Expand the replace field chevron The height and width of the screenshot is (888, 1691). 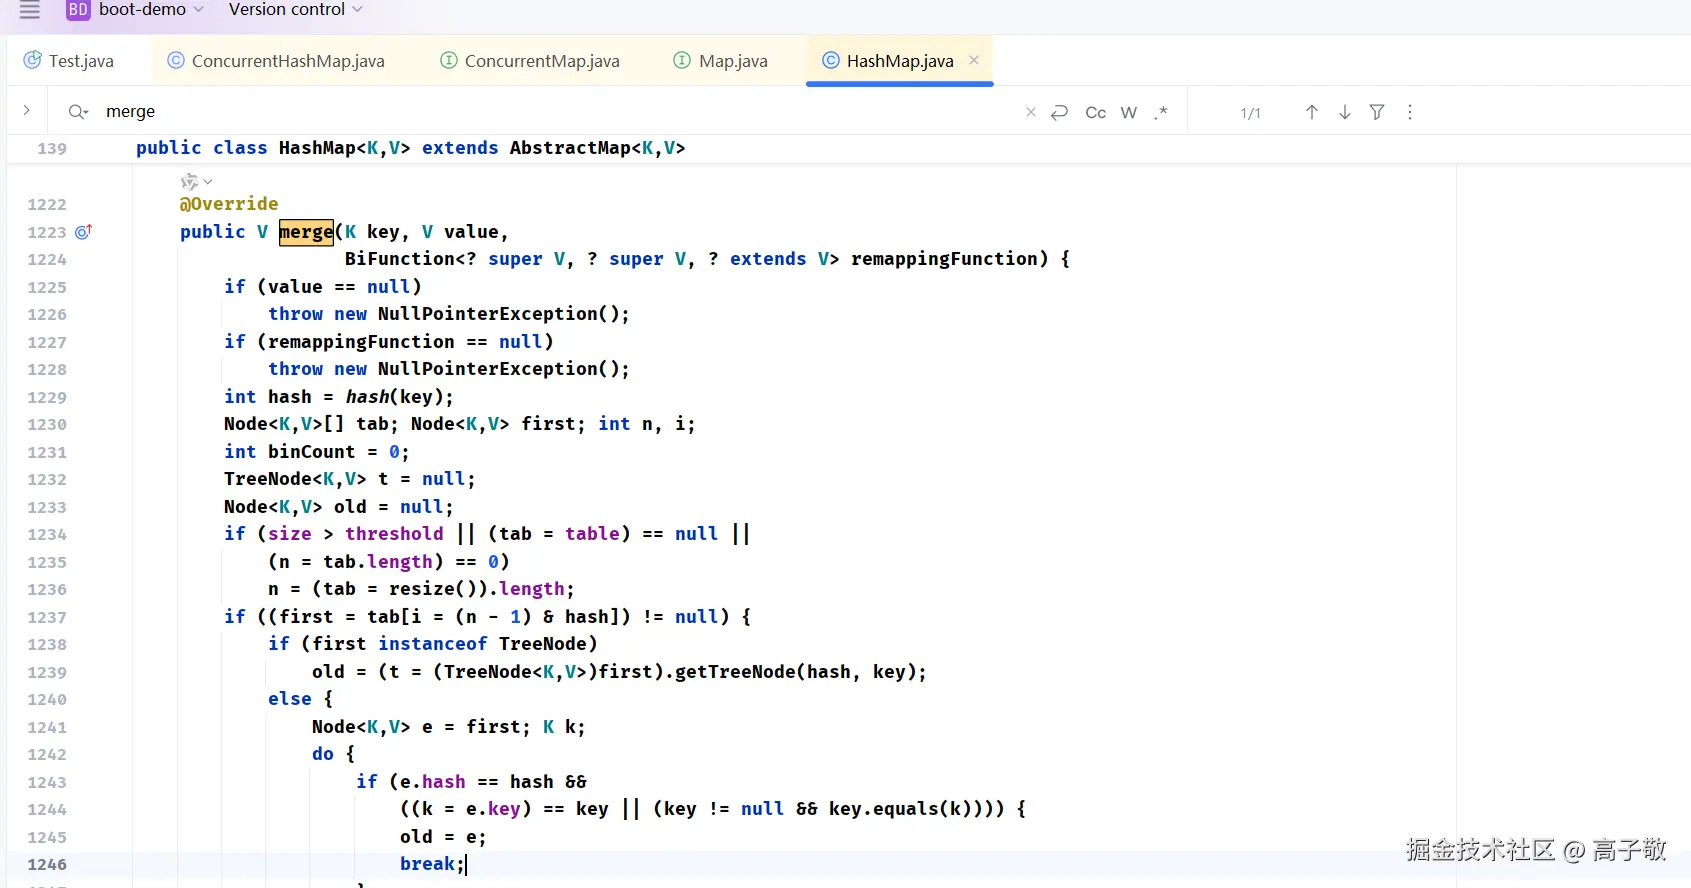[x=27, y=111]
